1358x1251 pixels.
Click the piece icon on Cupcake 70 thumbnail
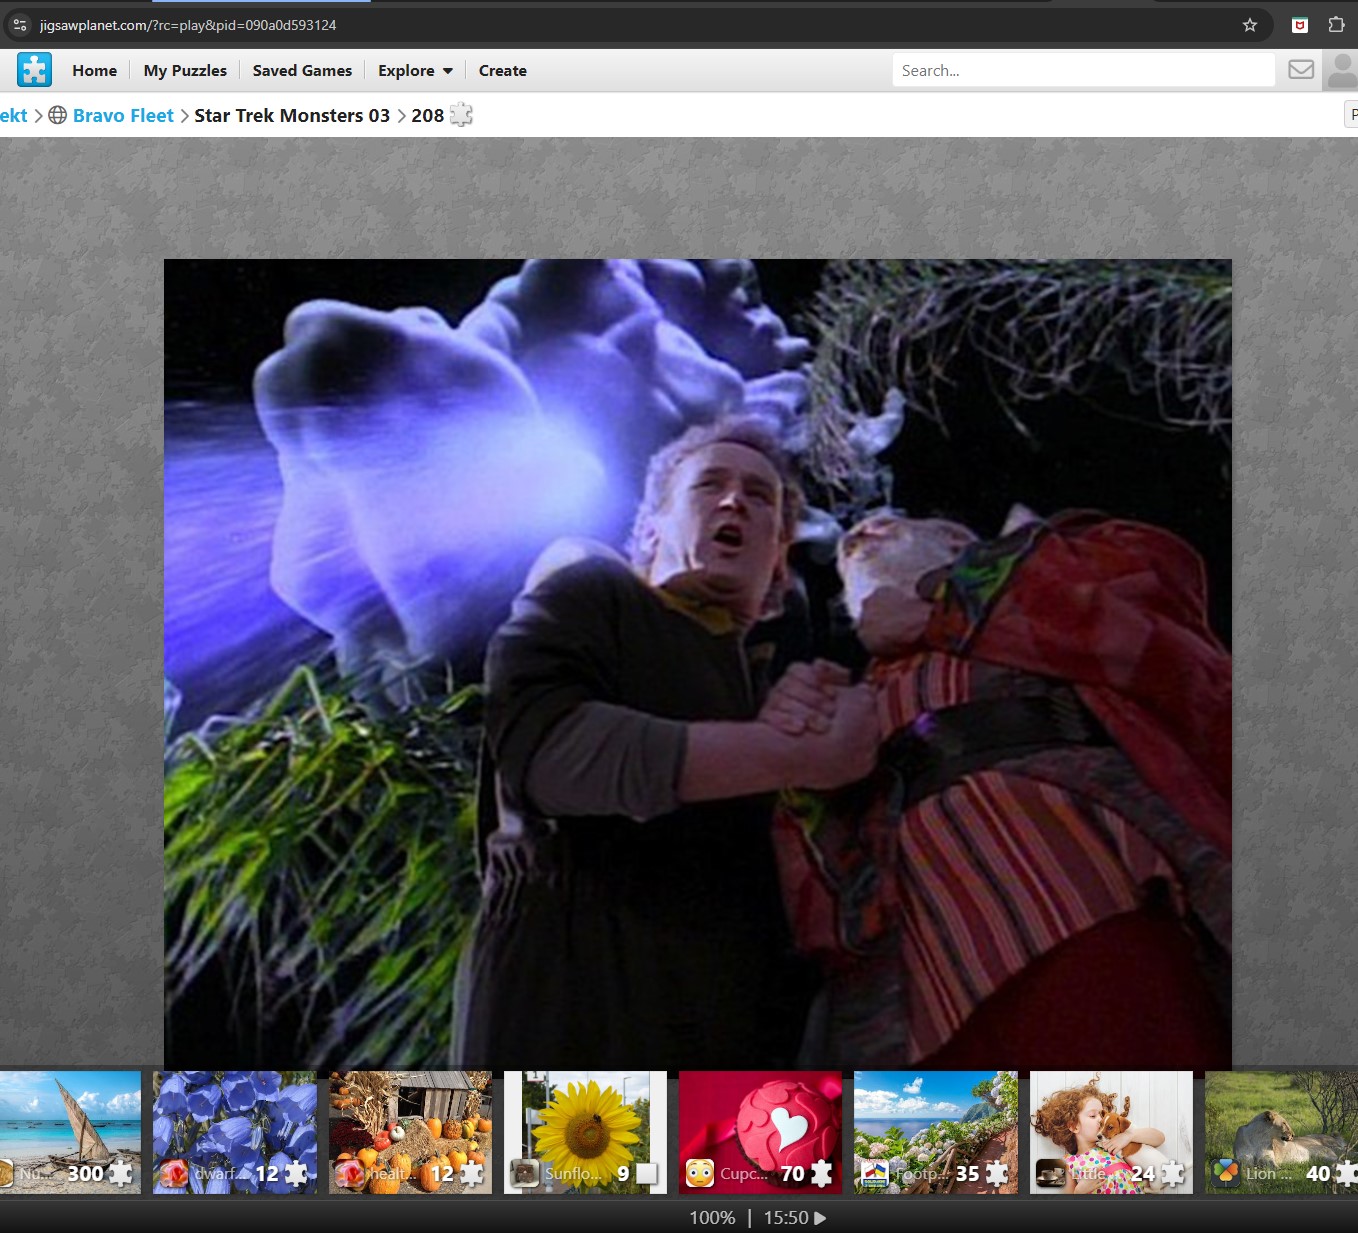coord(822,1173)
